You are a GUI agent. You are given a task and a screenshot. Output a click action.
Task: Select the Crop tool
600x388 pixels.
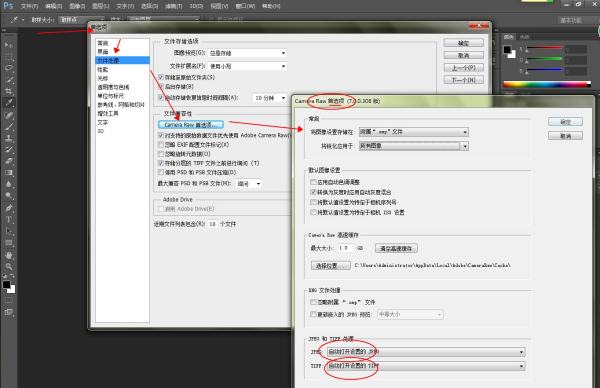click(8, 91)
